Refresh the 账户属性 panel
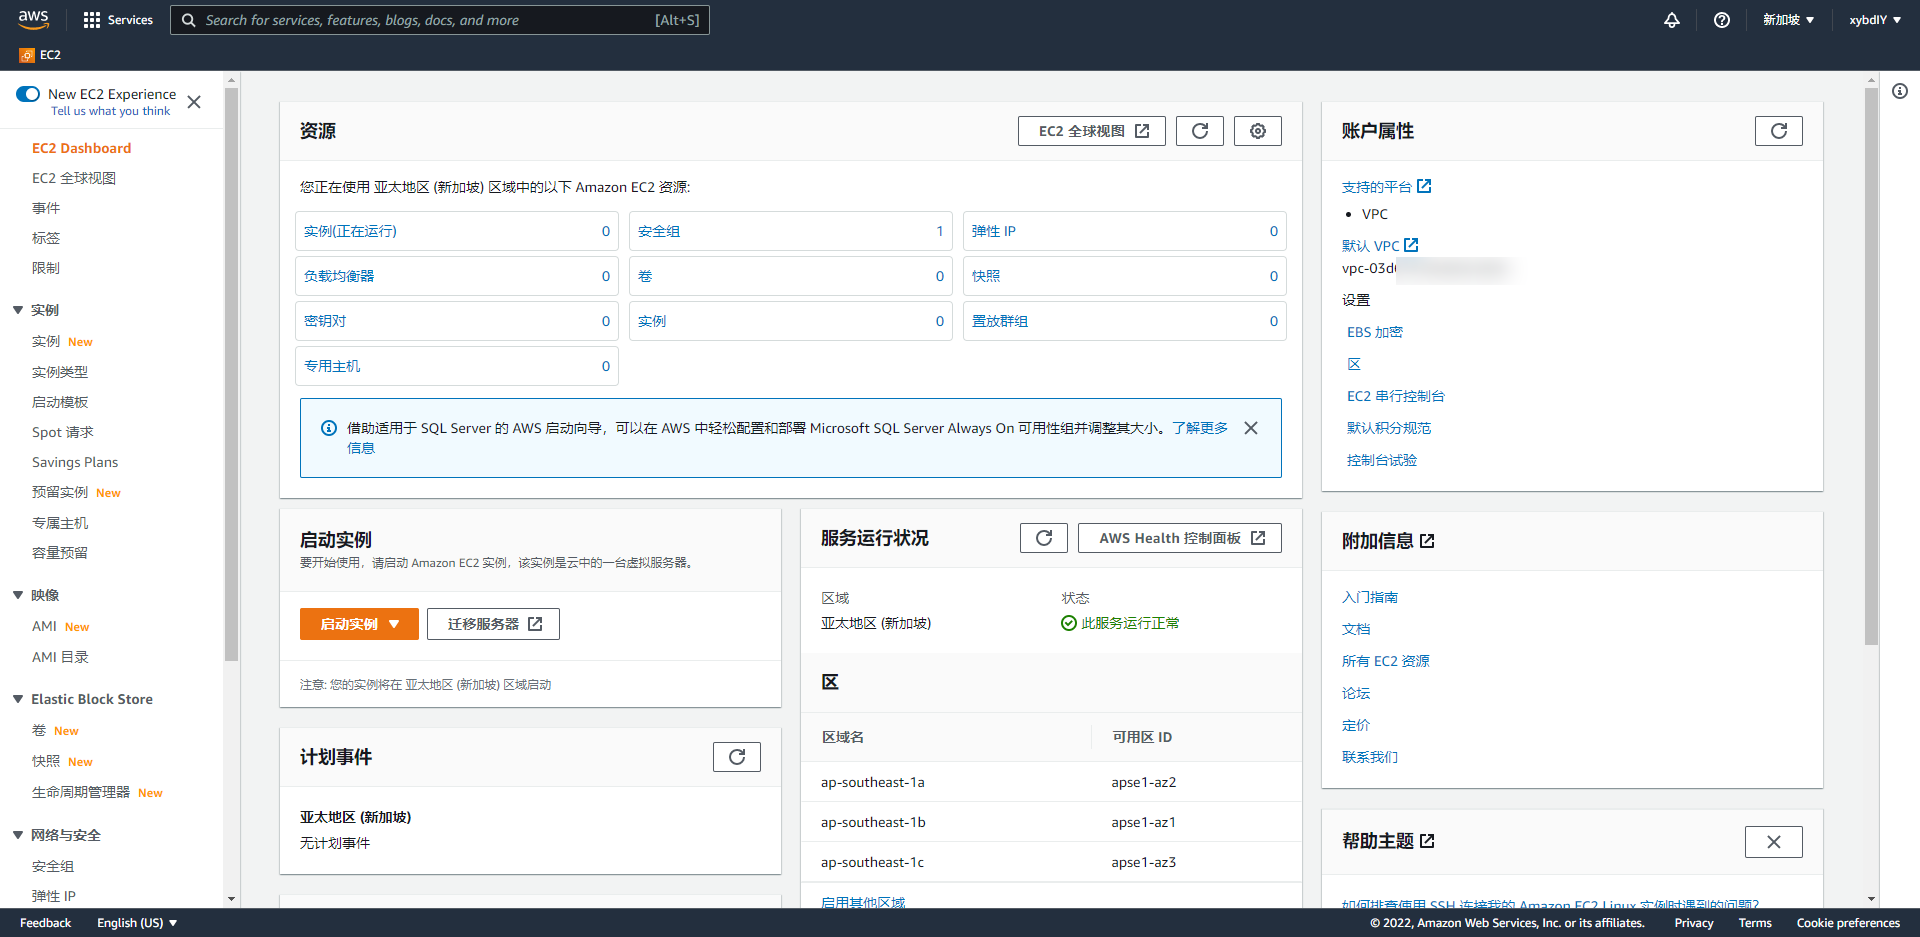1920x937 pixels. tap(1779, 131)
